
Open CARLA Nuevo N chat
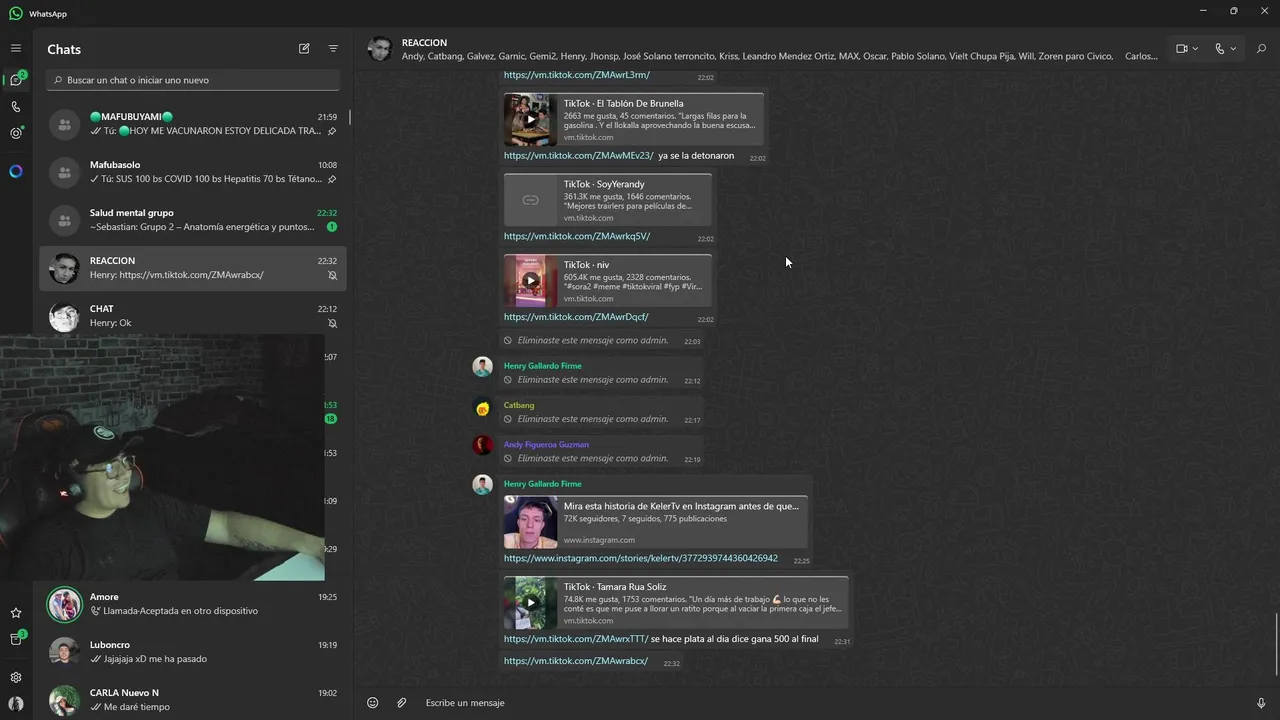pyautogui.click(x=193, y=700)
